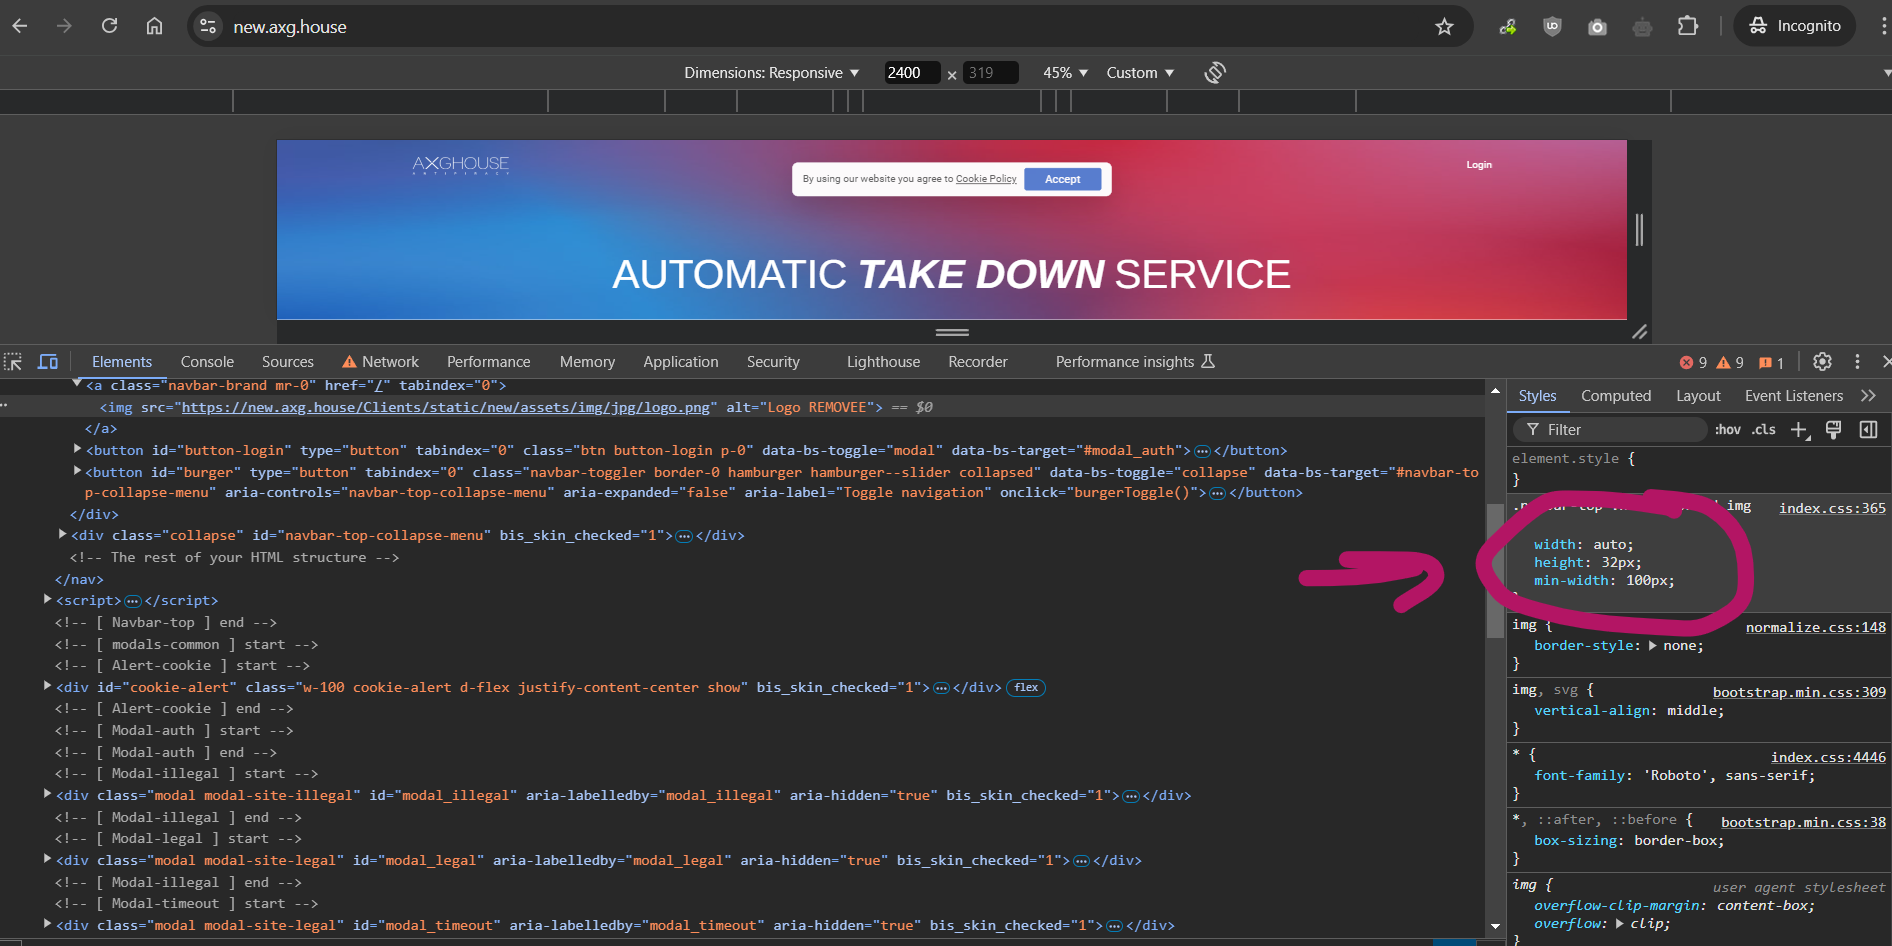Open the index.css:365 source link
Screen dimensions: 1892x946
coord(1832,508)
